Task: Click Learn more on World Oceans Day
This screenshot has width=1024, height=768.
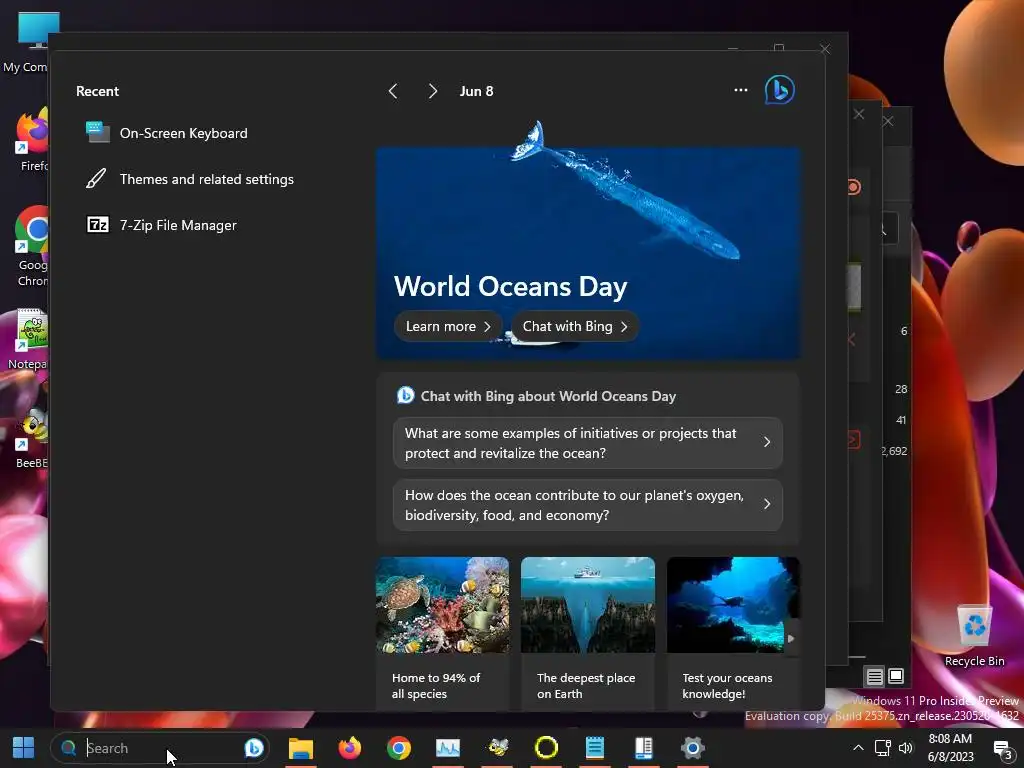Action: (448, 326)
